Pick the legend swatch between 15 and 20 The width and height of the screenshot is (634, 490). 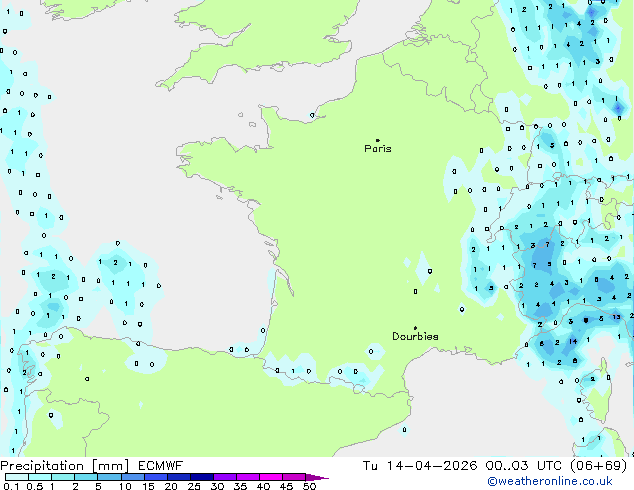point(155,477)
